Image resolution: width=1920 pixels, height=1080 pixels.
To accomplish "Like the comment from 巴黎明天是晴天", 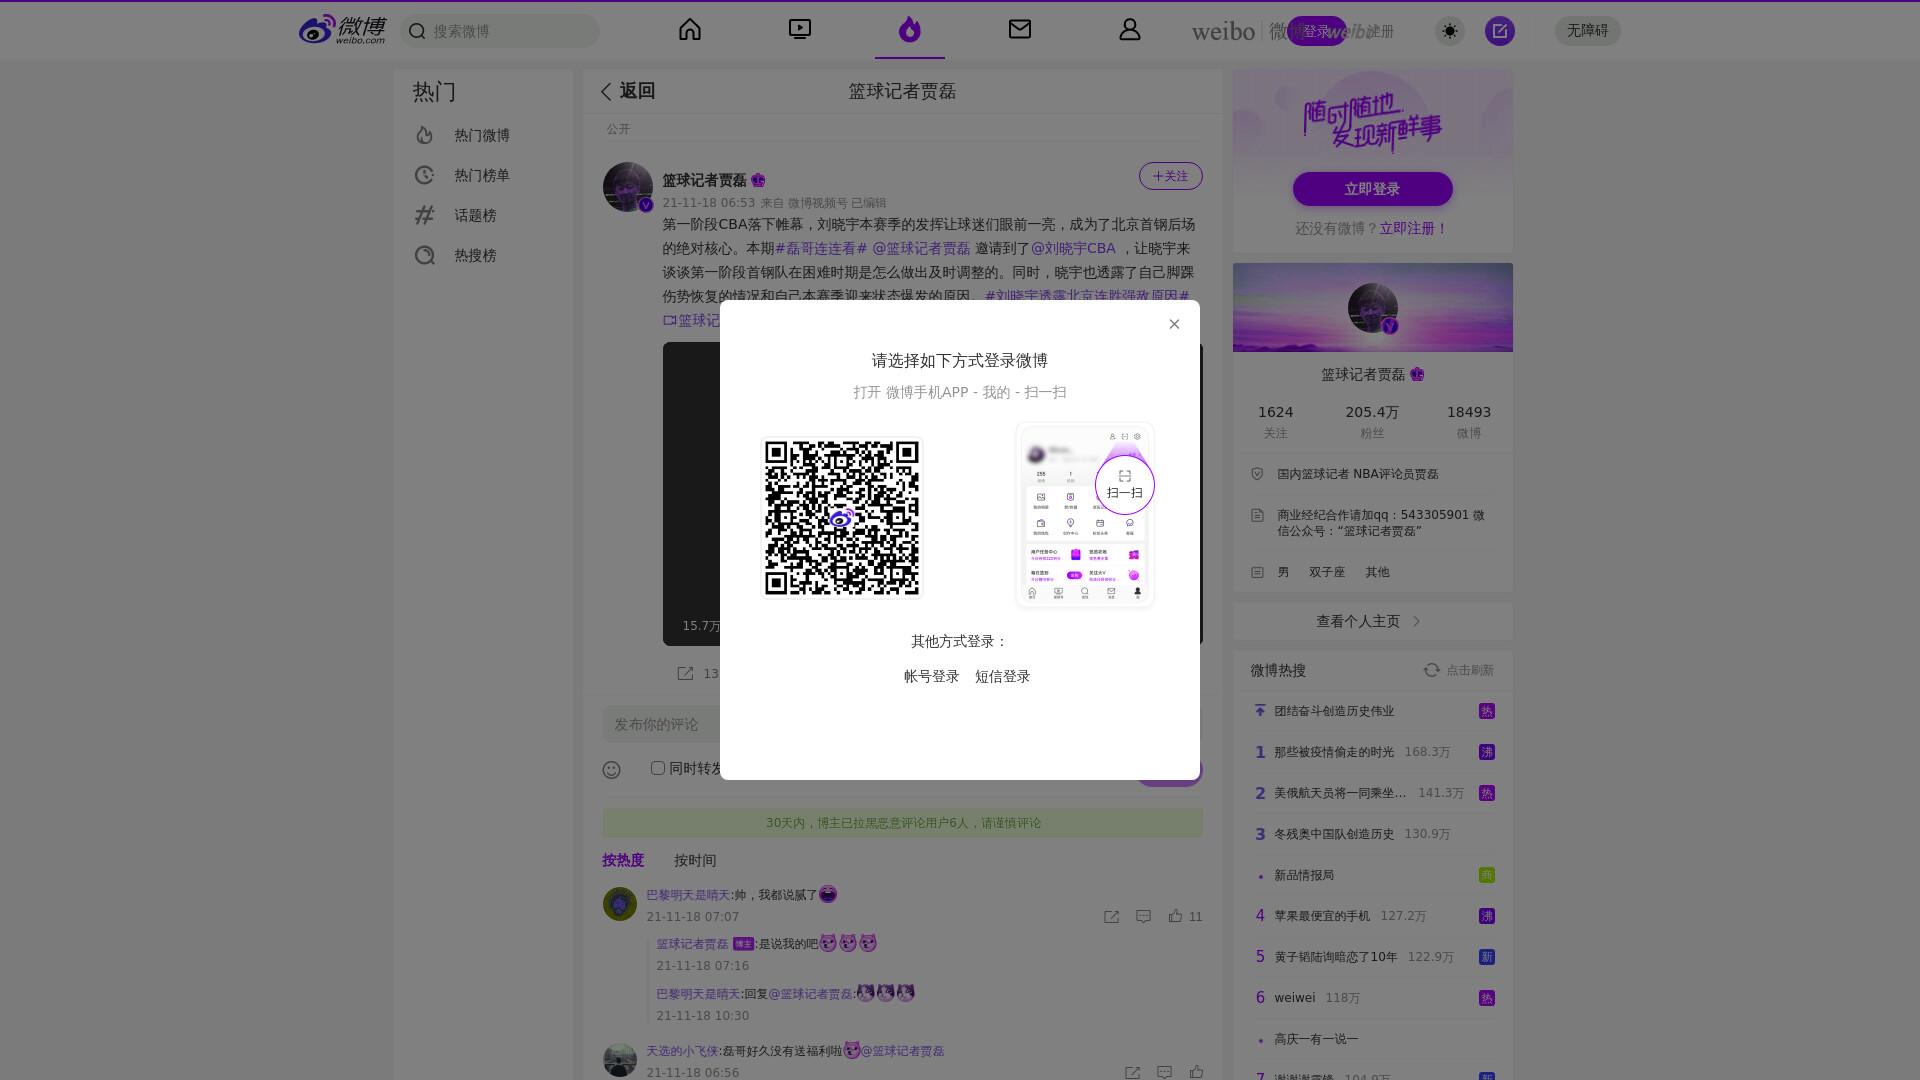I will 1176,916.
